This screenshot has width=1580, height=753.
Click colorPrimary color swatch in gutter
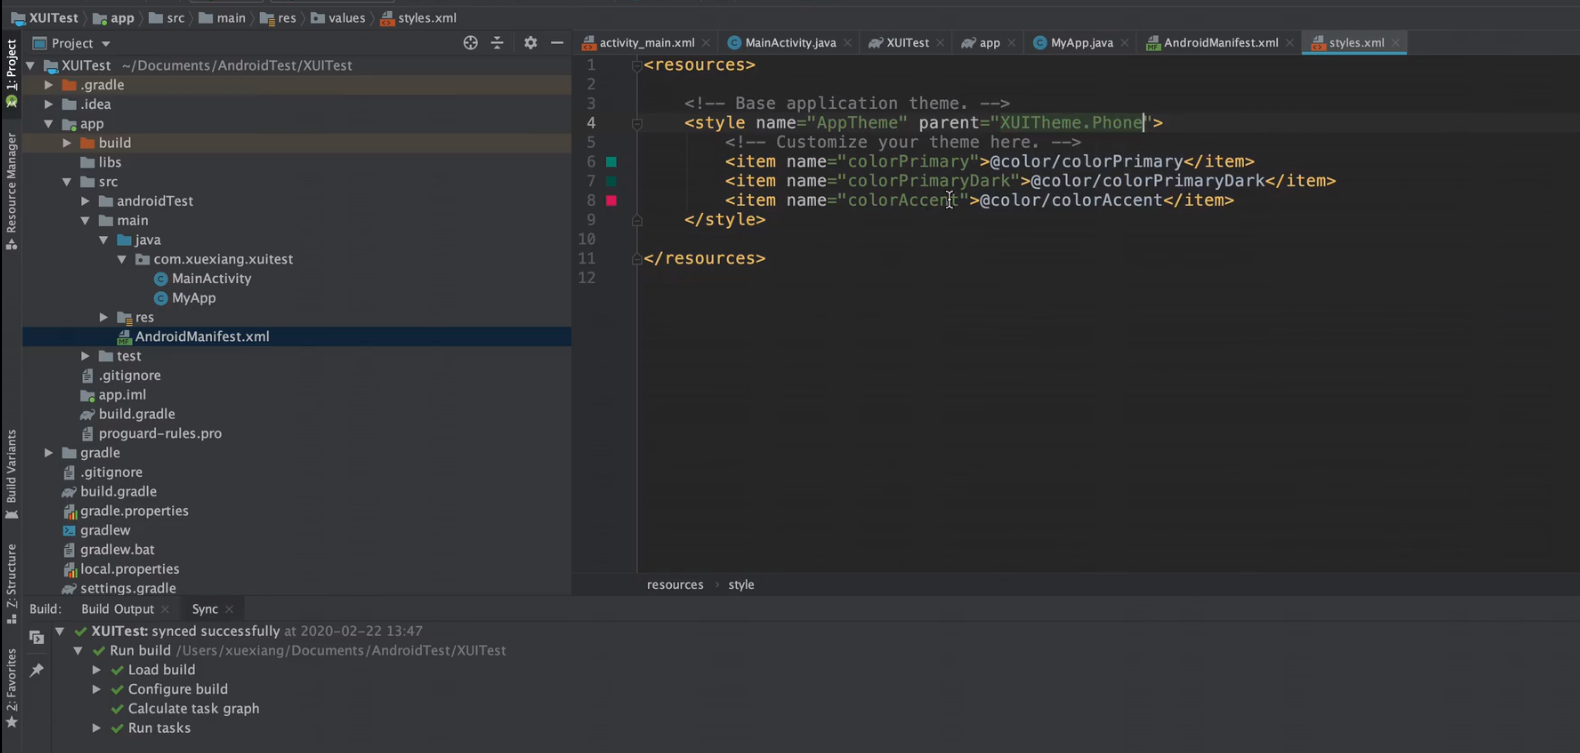pyautogui.click(x=611, y=162)
